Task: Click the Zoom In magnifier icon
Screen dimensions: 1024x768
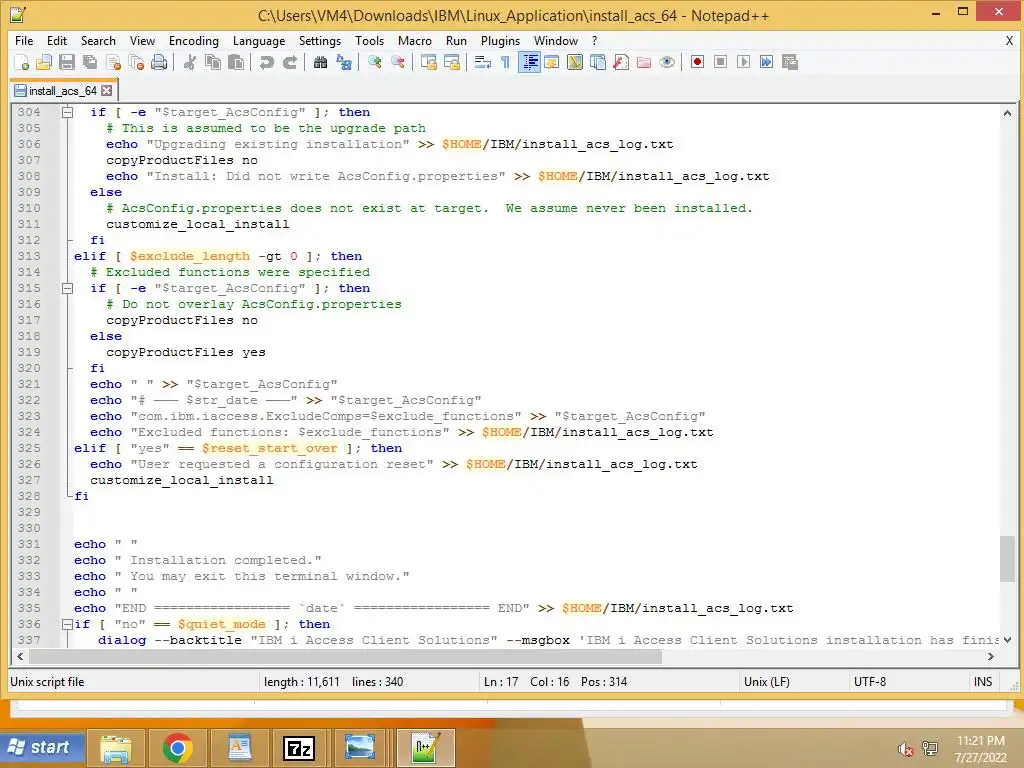Action: [374, 62]
